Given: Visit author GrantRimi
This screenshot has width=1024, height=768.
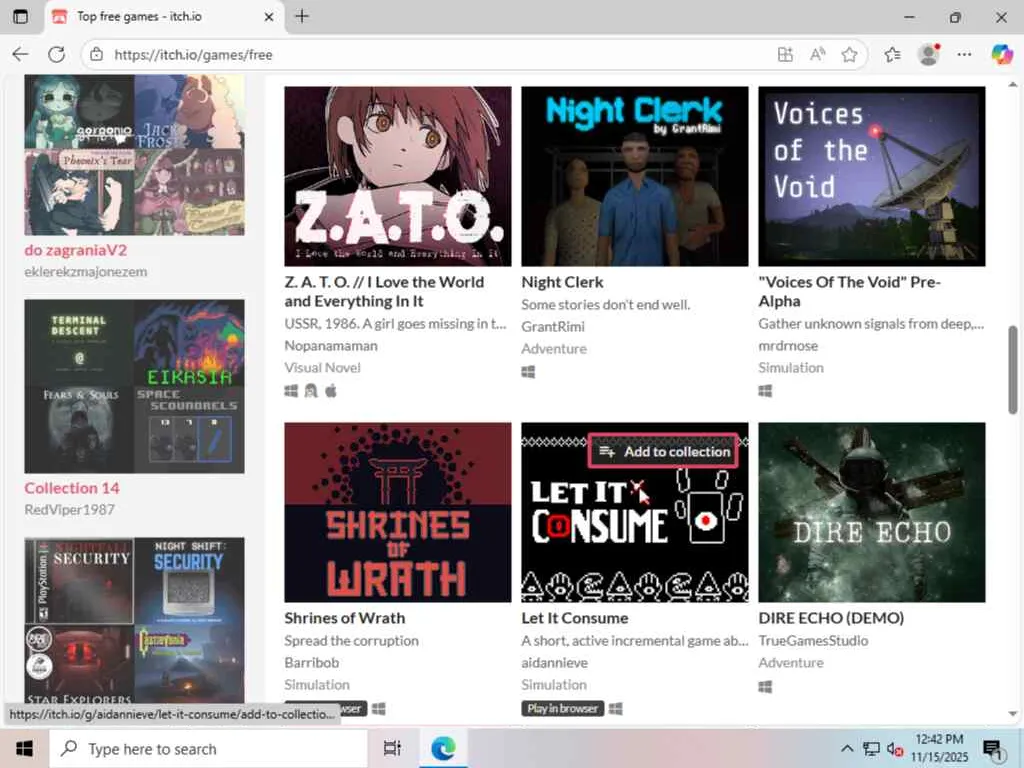Looking at the screenshot, I should tap(553, 327).
